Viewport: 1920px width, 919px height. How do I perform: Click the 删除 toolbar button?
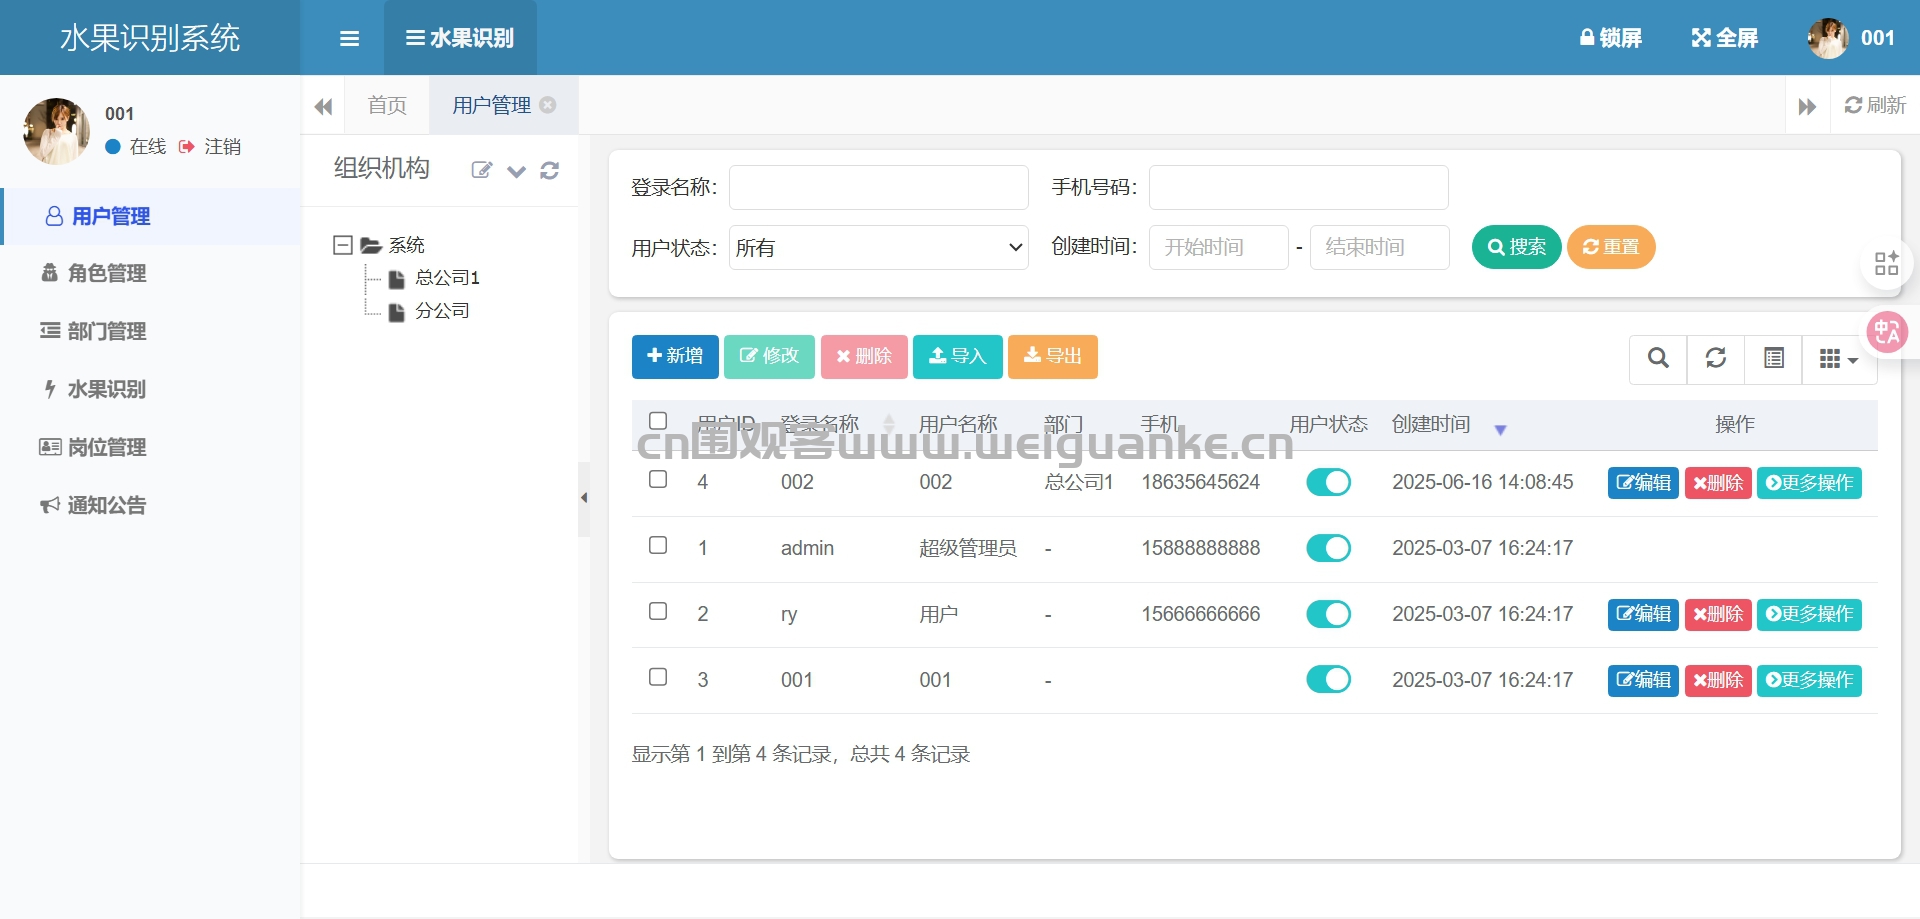coord(864,357)
